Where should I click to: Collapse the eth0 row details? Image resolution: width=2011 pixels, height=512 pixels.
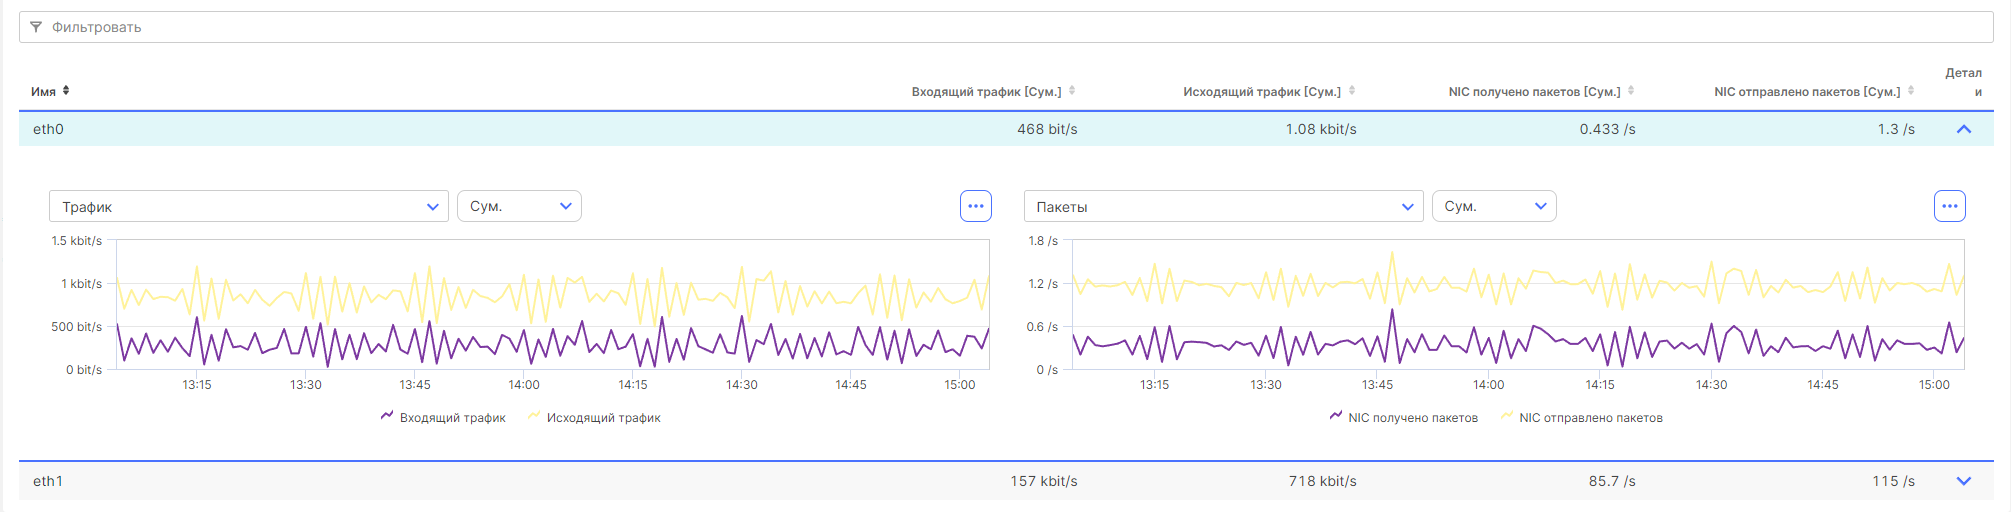tap(1963, 129)
